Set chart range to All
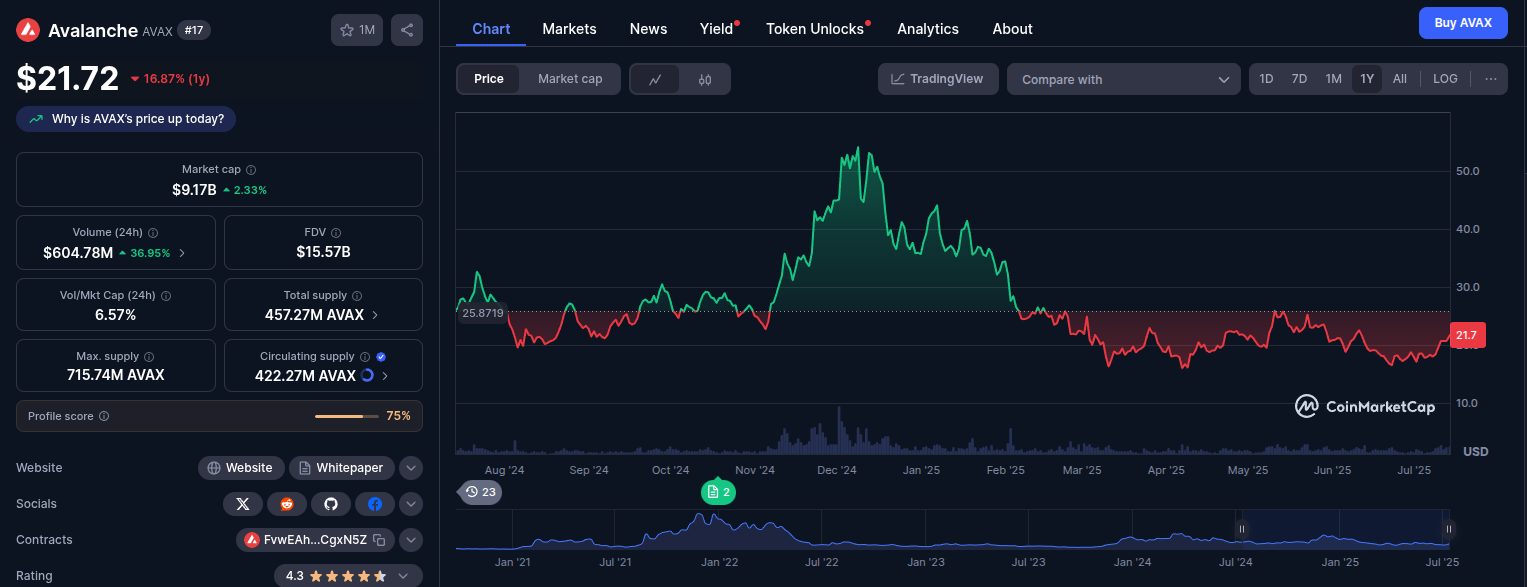The height and width of the screenshot is (587, 1527). (x=1399, y=79)
